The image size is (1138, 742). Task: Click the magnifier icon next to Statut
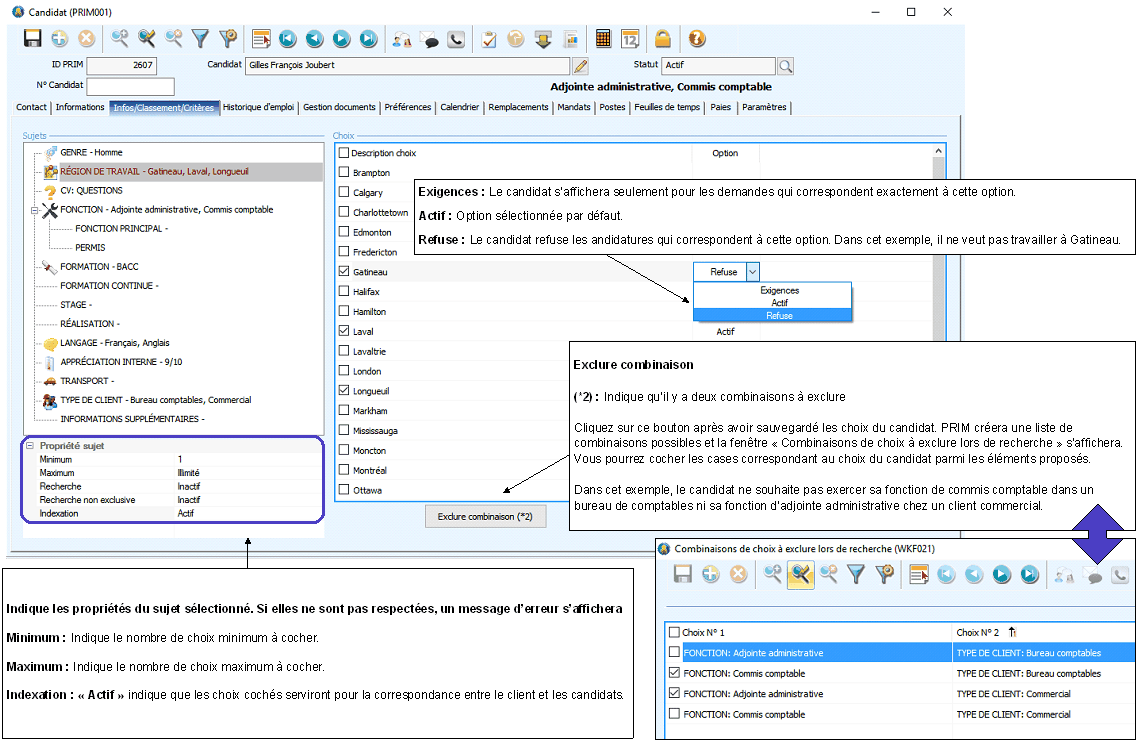[x=785, y=66]
